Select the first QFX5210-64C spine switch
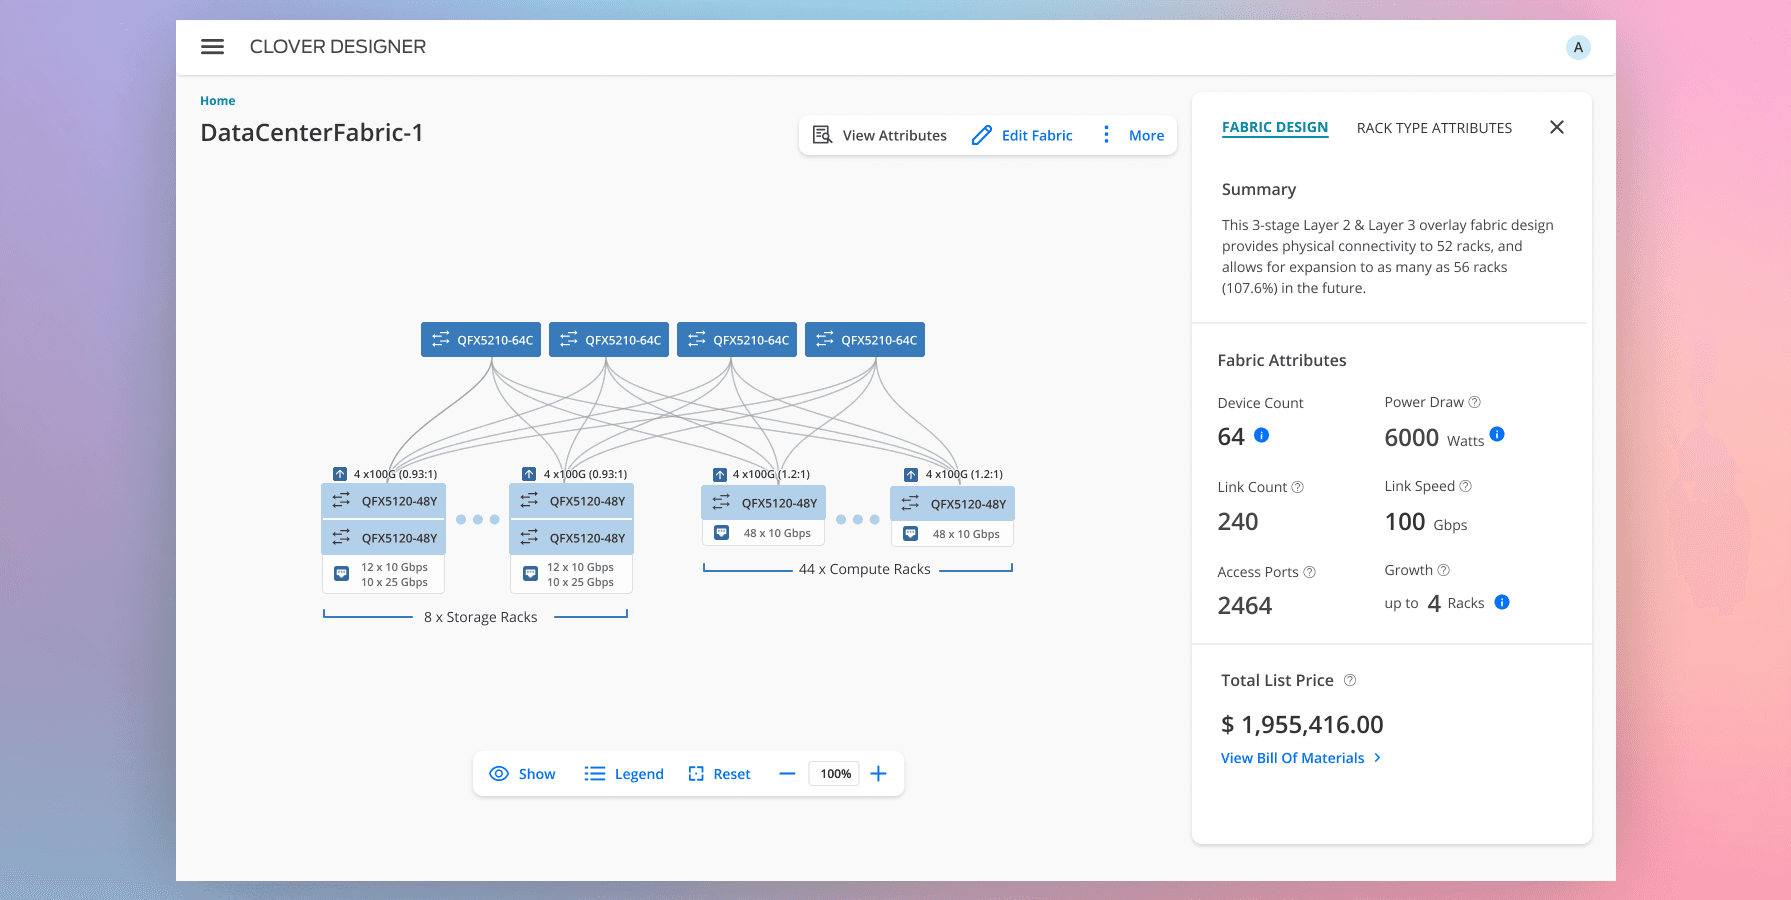Image resolution: width=1791 pixels, height=900 pixels. coord(481,340)
